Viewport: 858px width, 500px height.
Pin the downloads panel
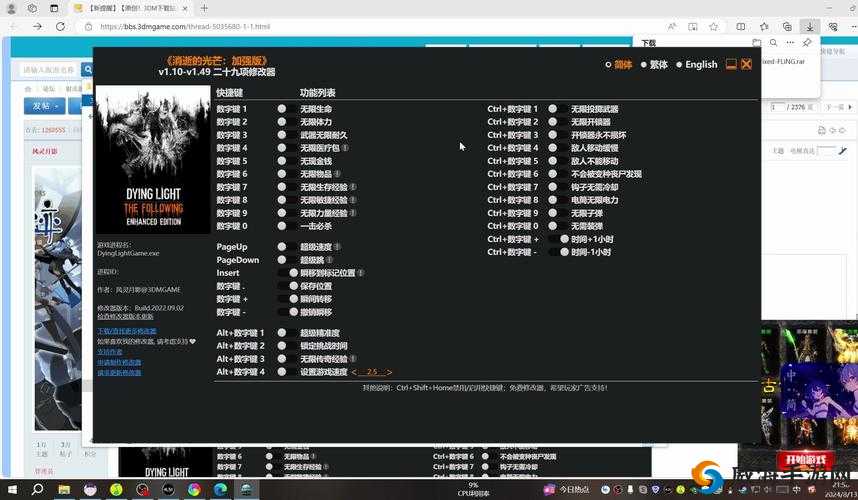pyautogui.click(x=807, y=43)
